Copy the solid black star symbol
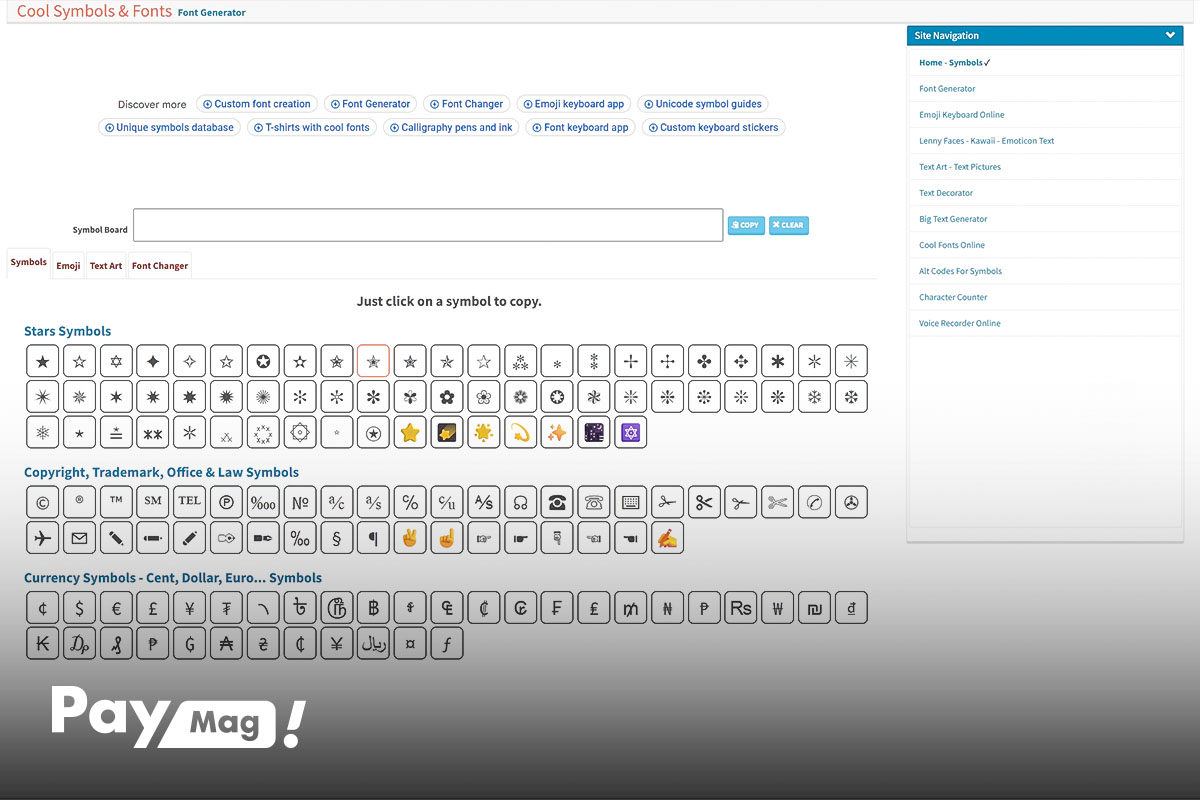 tap(42, 361)
